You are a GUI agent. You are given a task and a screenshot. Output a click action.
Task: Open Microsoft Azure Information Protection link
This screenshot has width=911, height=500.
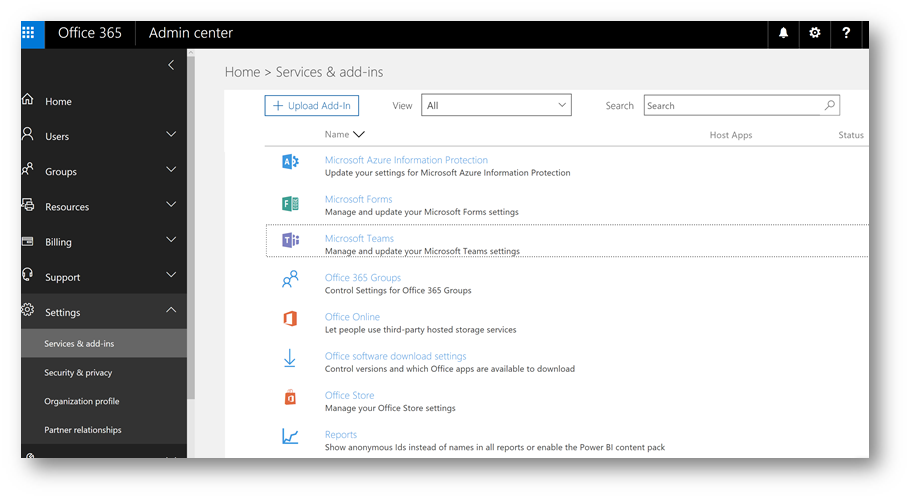point(406,160)
